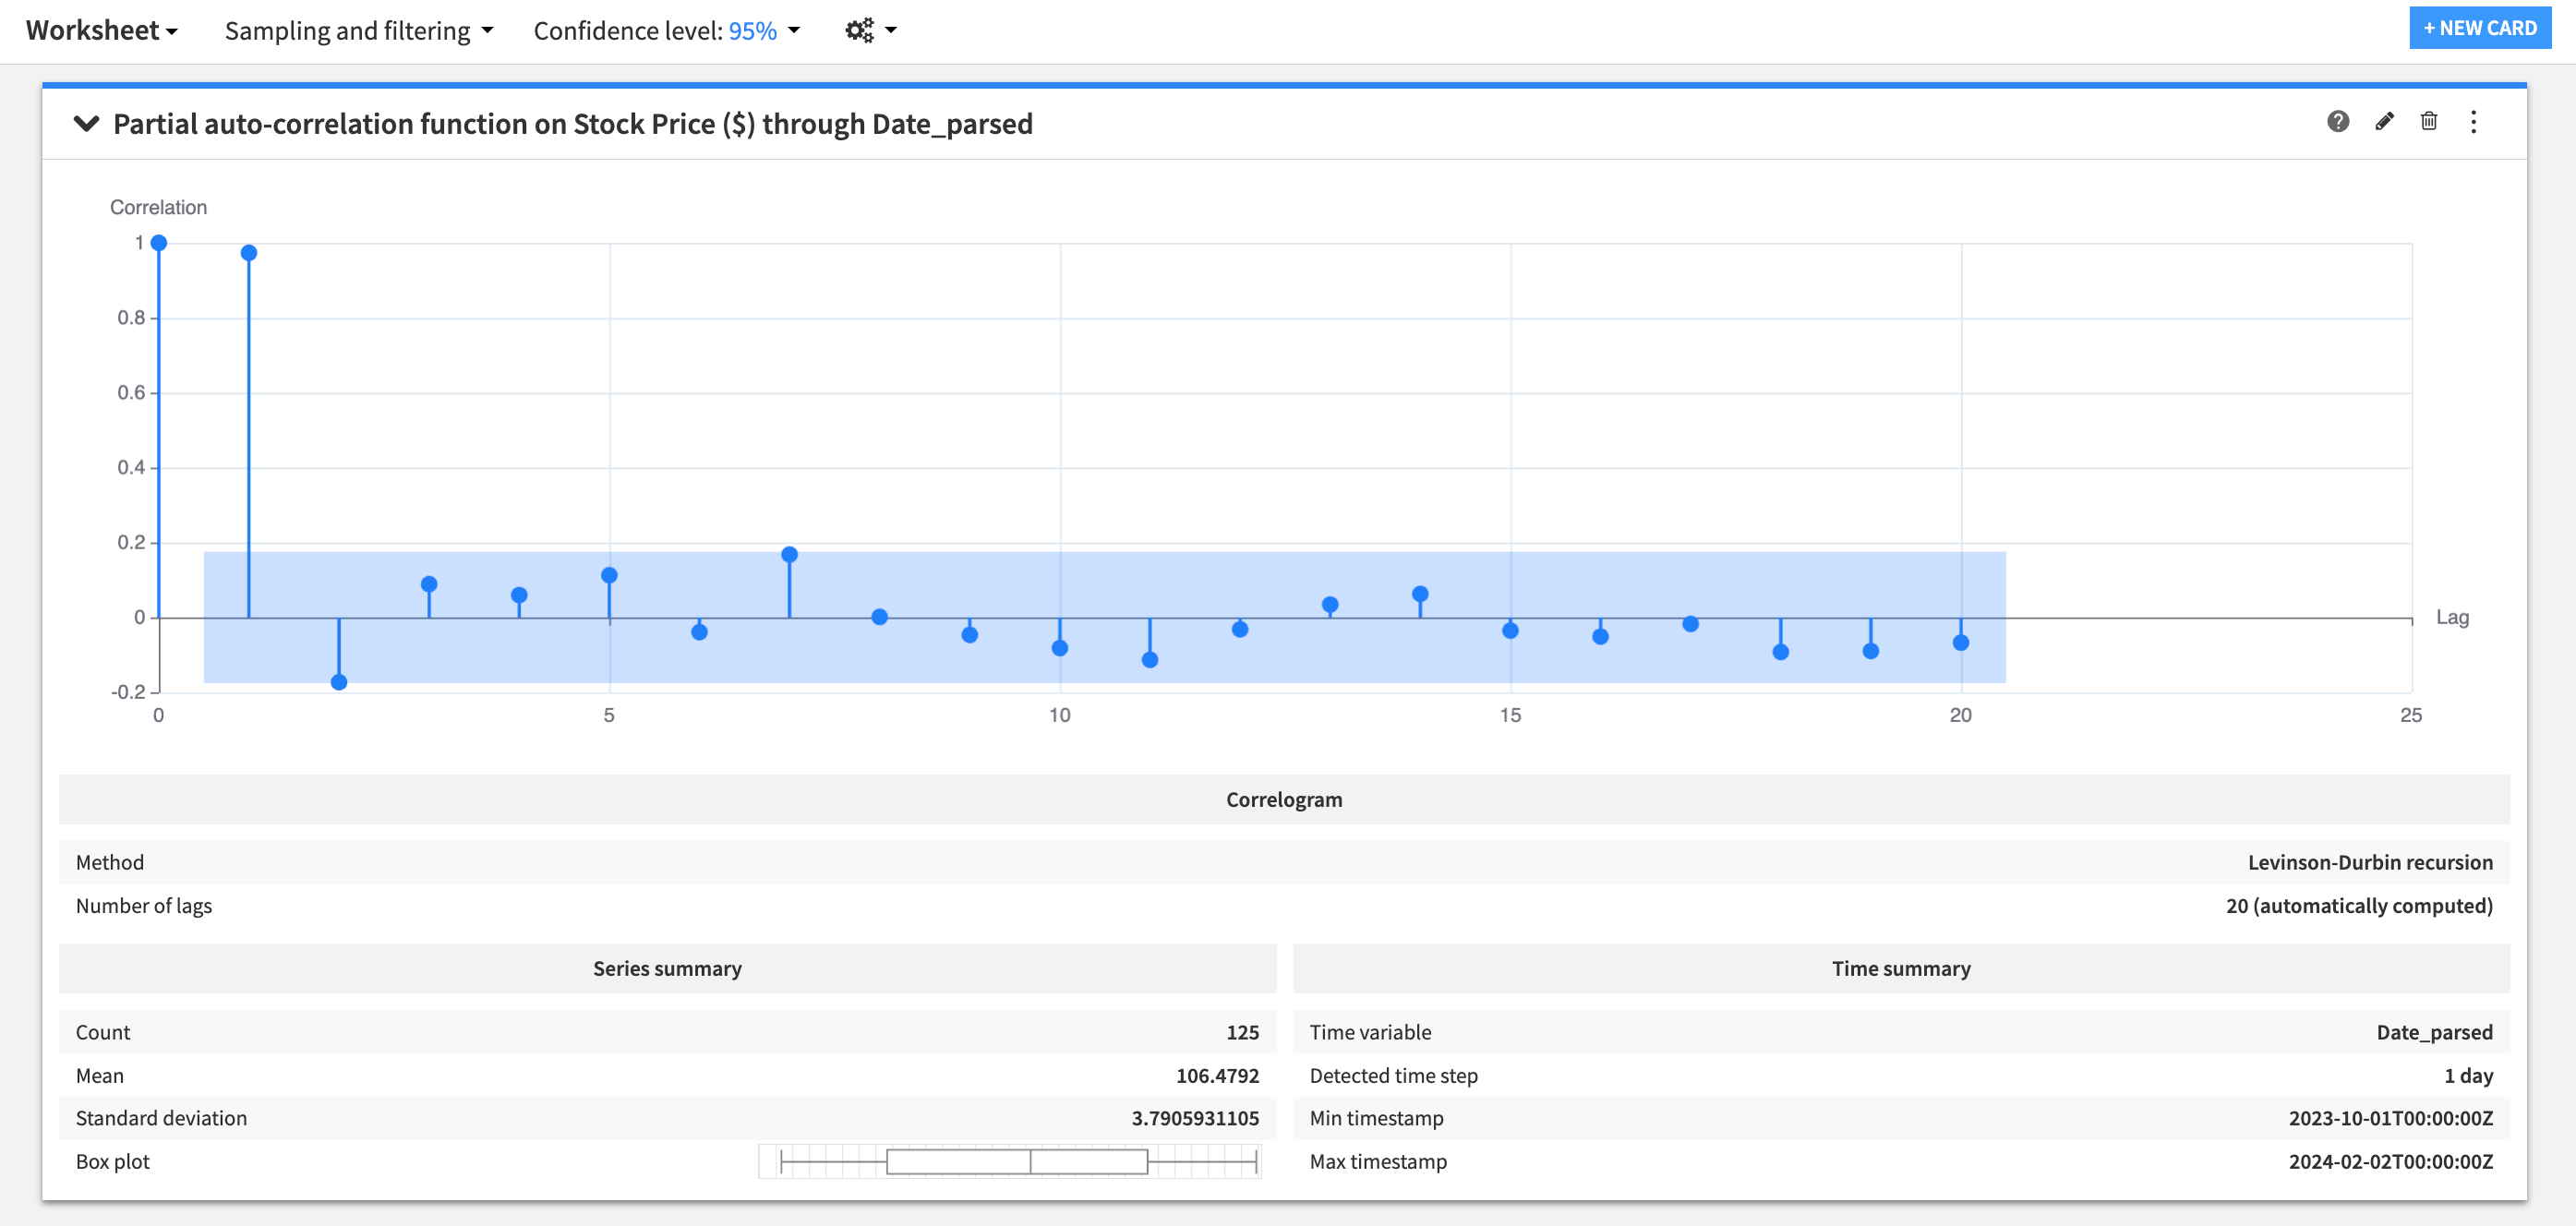Click the + NEW CARD button
The height and width of the screenshot is (1226, 2576).
(2479, 28)
